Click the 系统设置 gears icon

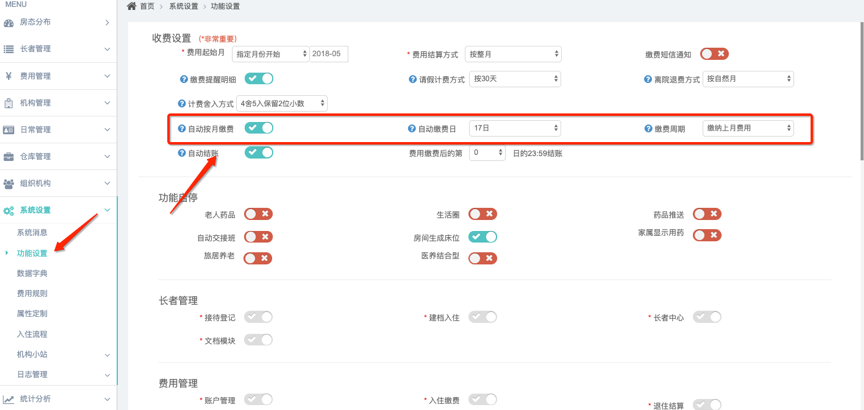pyautogui.click(x=9, y=211)
